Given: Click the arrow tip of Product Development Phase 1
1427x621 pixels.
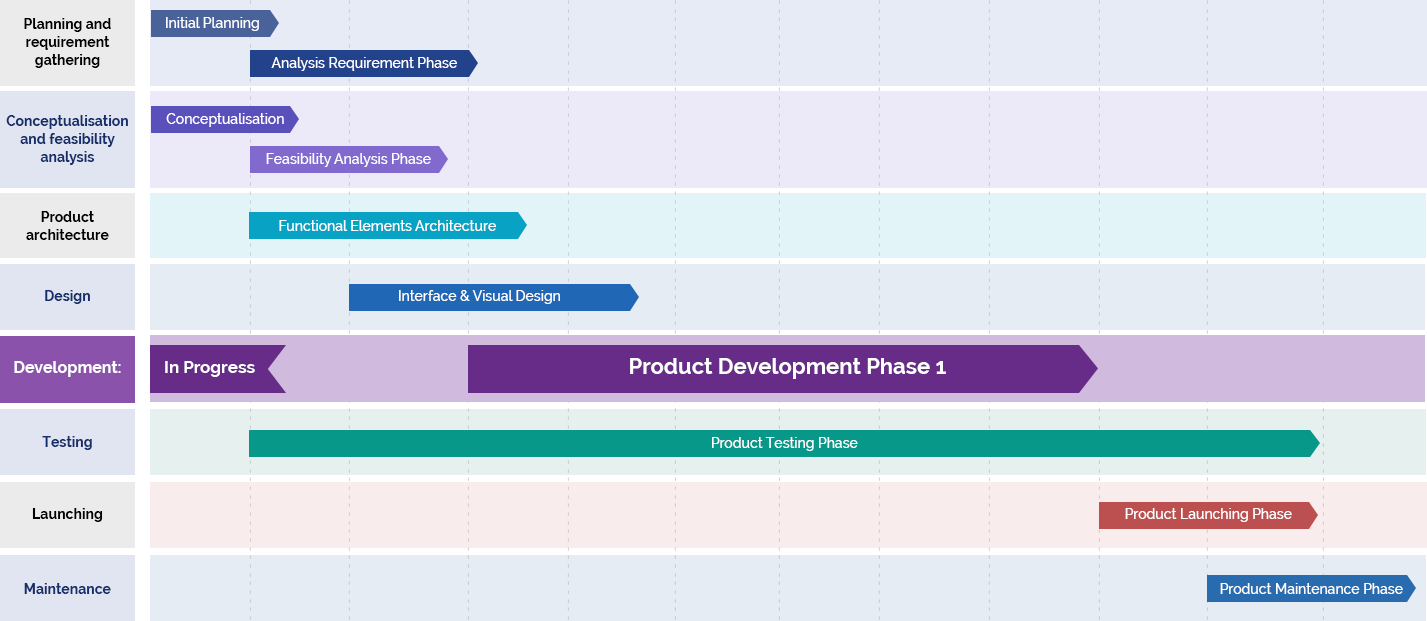Looking at the screenshot, I should point(1090,368).
